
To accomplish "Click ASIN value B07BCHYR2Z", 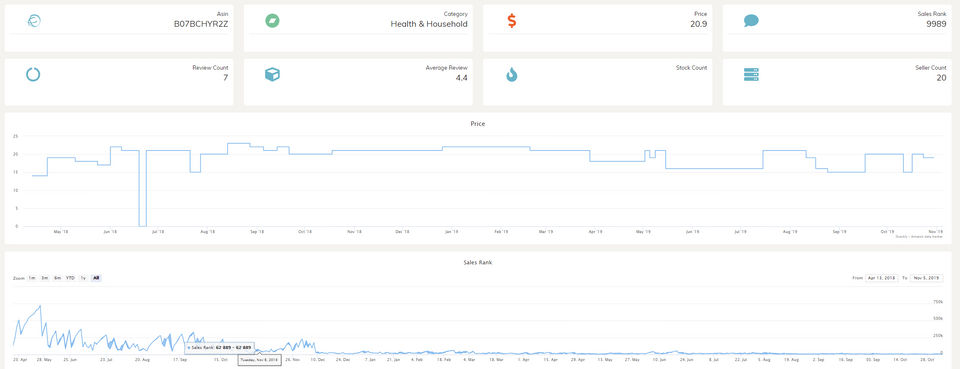I will tap(201, 24).
